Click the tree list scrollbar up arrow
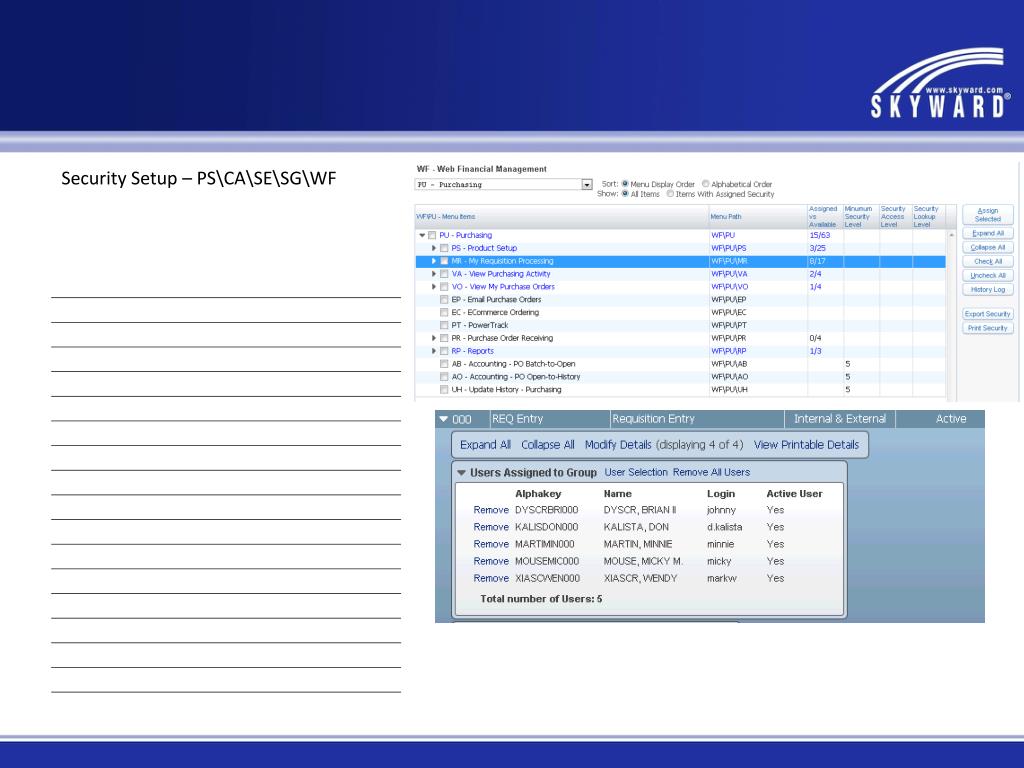This screenshot has width=1024, height=768. click(x=952, y=234)
